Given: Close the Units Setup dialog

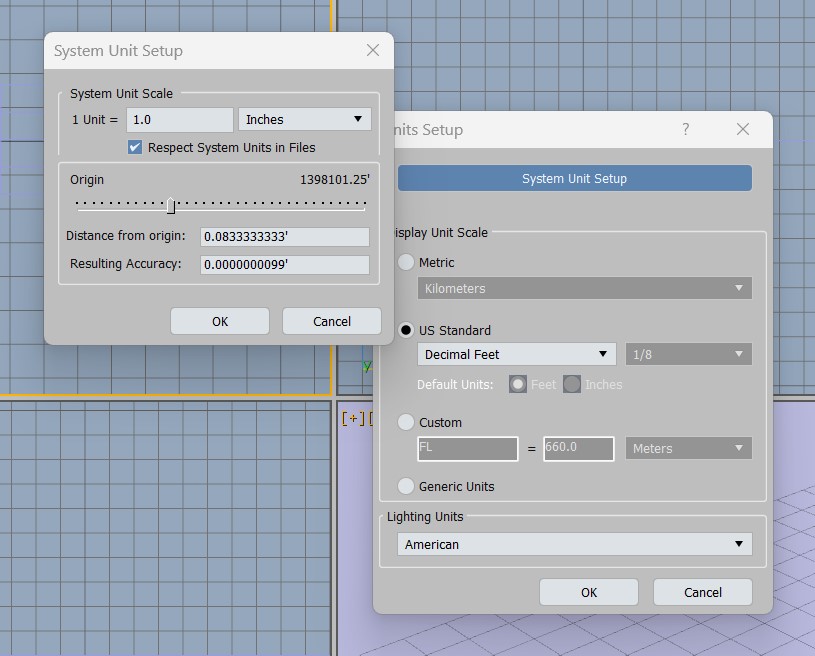Looking at the screenshot, I should (x=743, y=129).
